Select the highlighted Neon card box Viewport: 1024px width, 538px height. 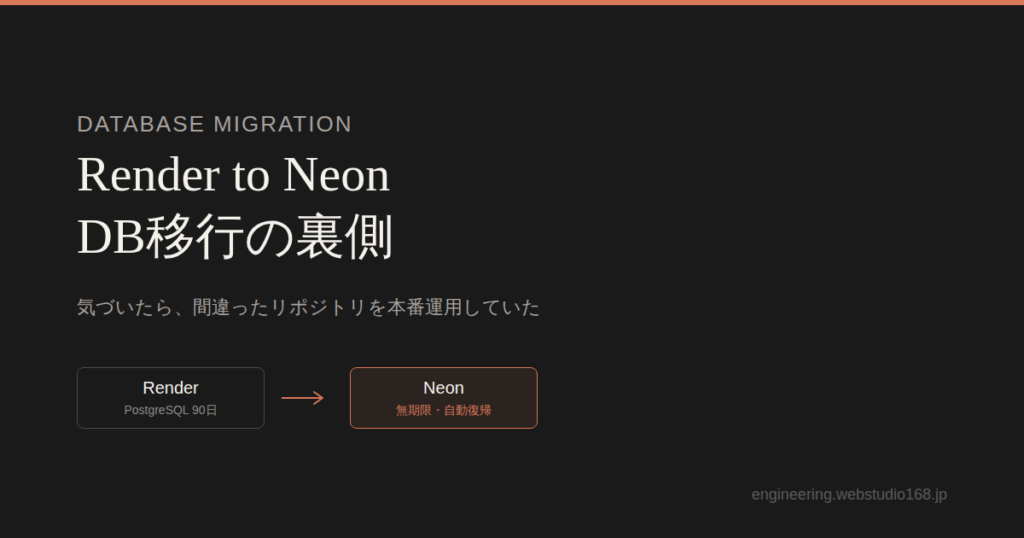(x=443, y=398)
